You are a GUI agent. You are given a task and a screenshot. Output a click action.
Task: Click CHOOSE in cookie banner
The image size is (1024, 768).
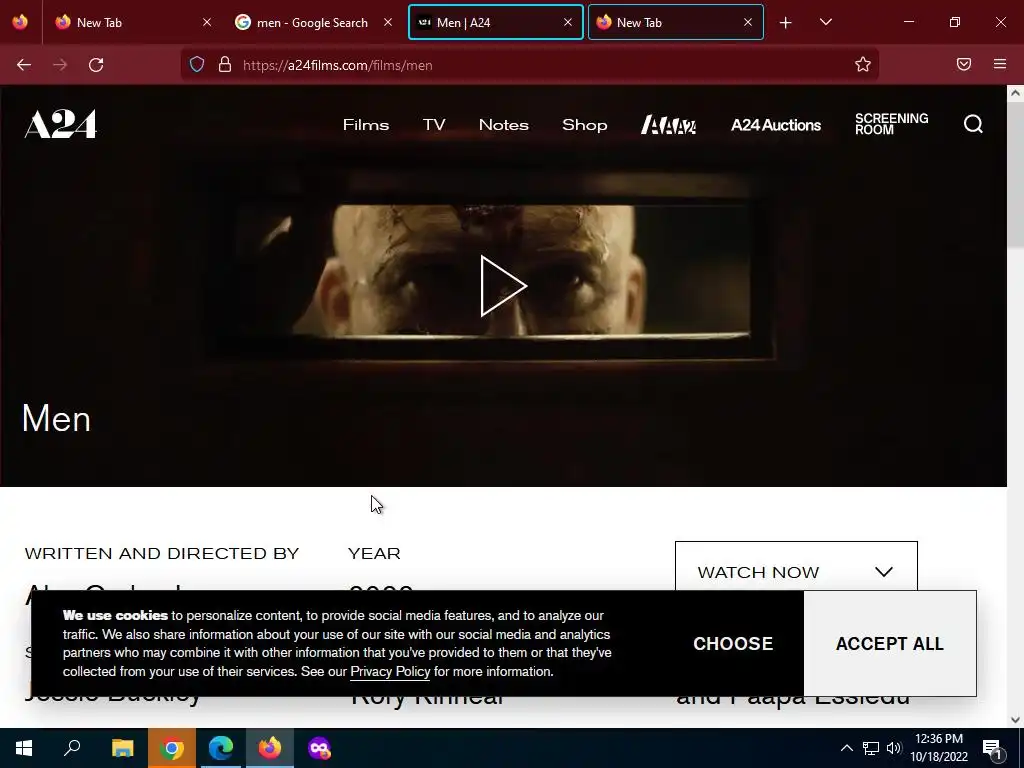[733, 643]
